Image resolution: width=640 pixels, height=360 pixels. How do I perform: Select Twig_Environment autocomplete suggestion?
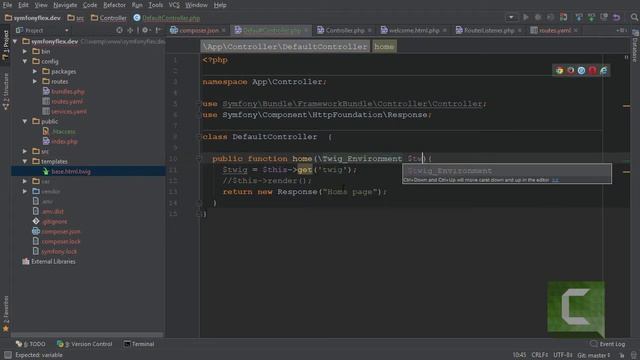[507, 171]
